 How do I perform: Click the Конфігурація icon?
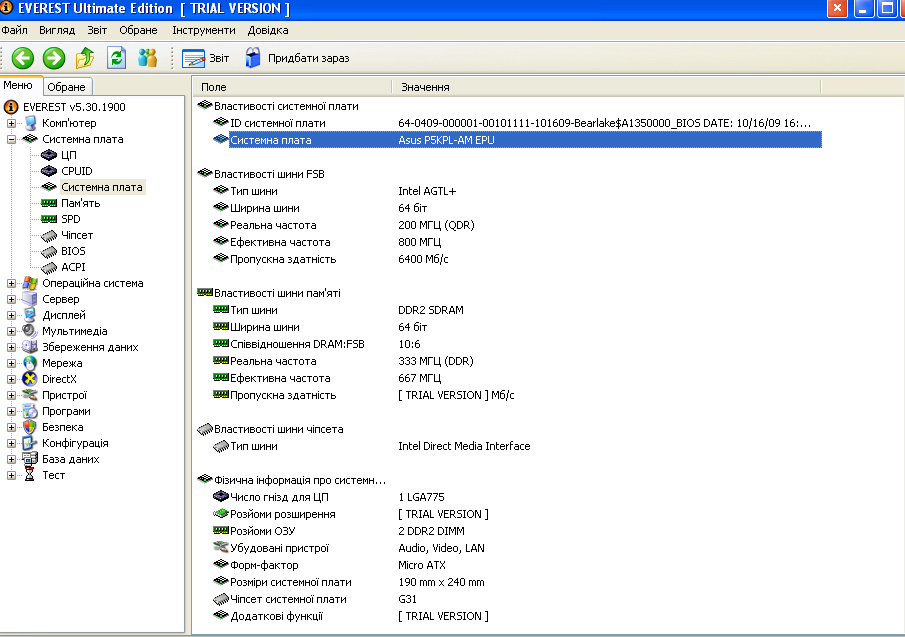(x=30, y=443)
